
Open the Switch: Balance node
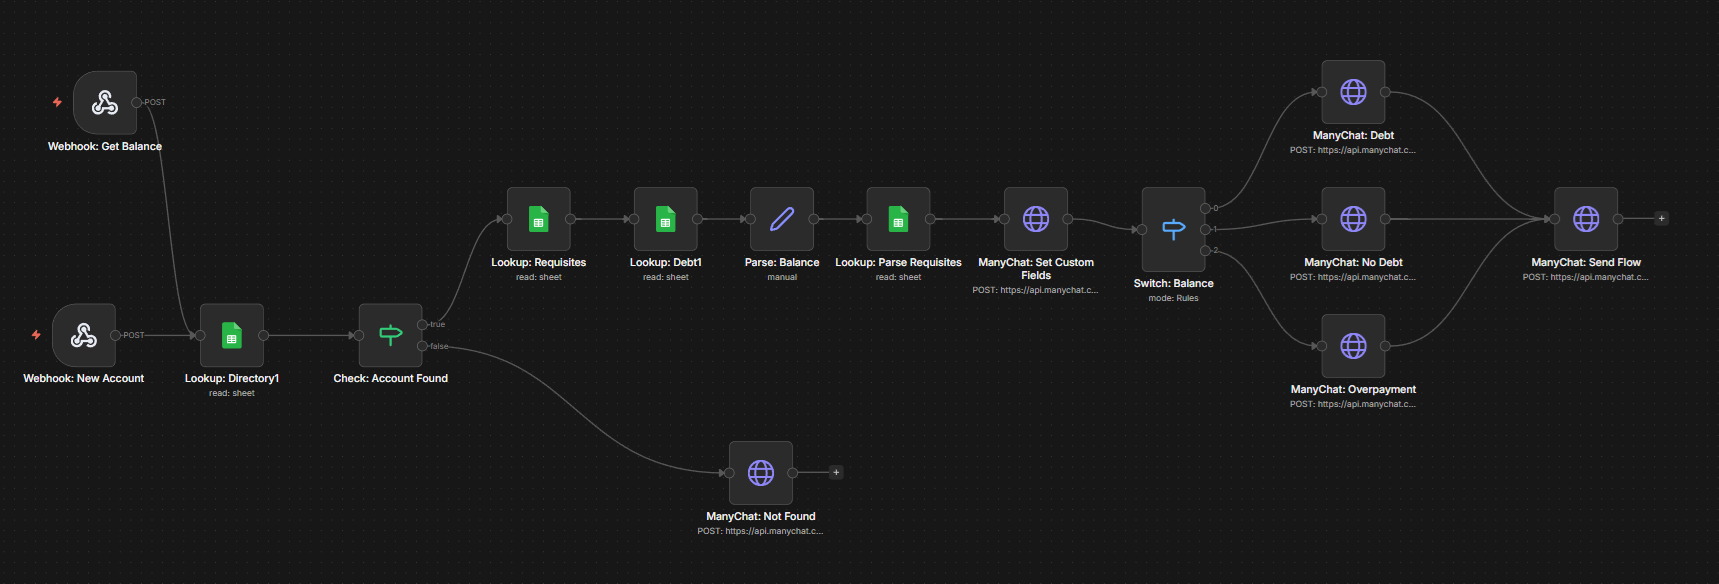click(1173, 229)
